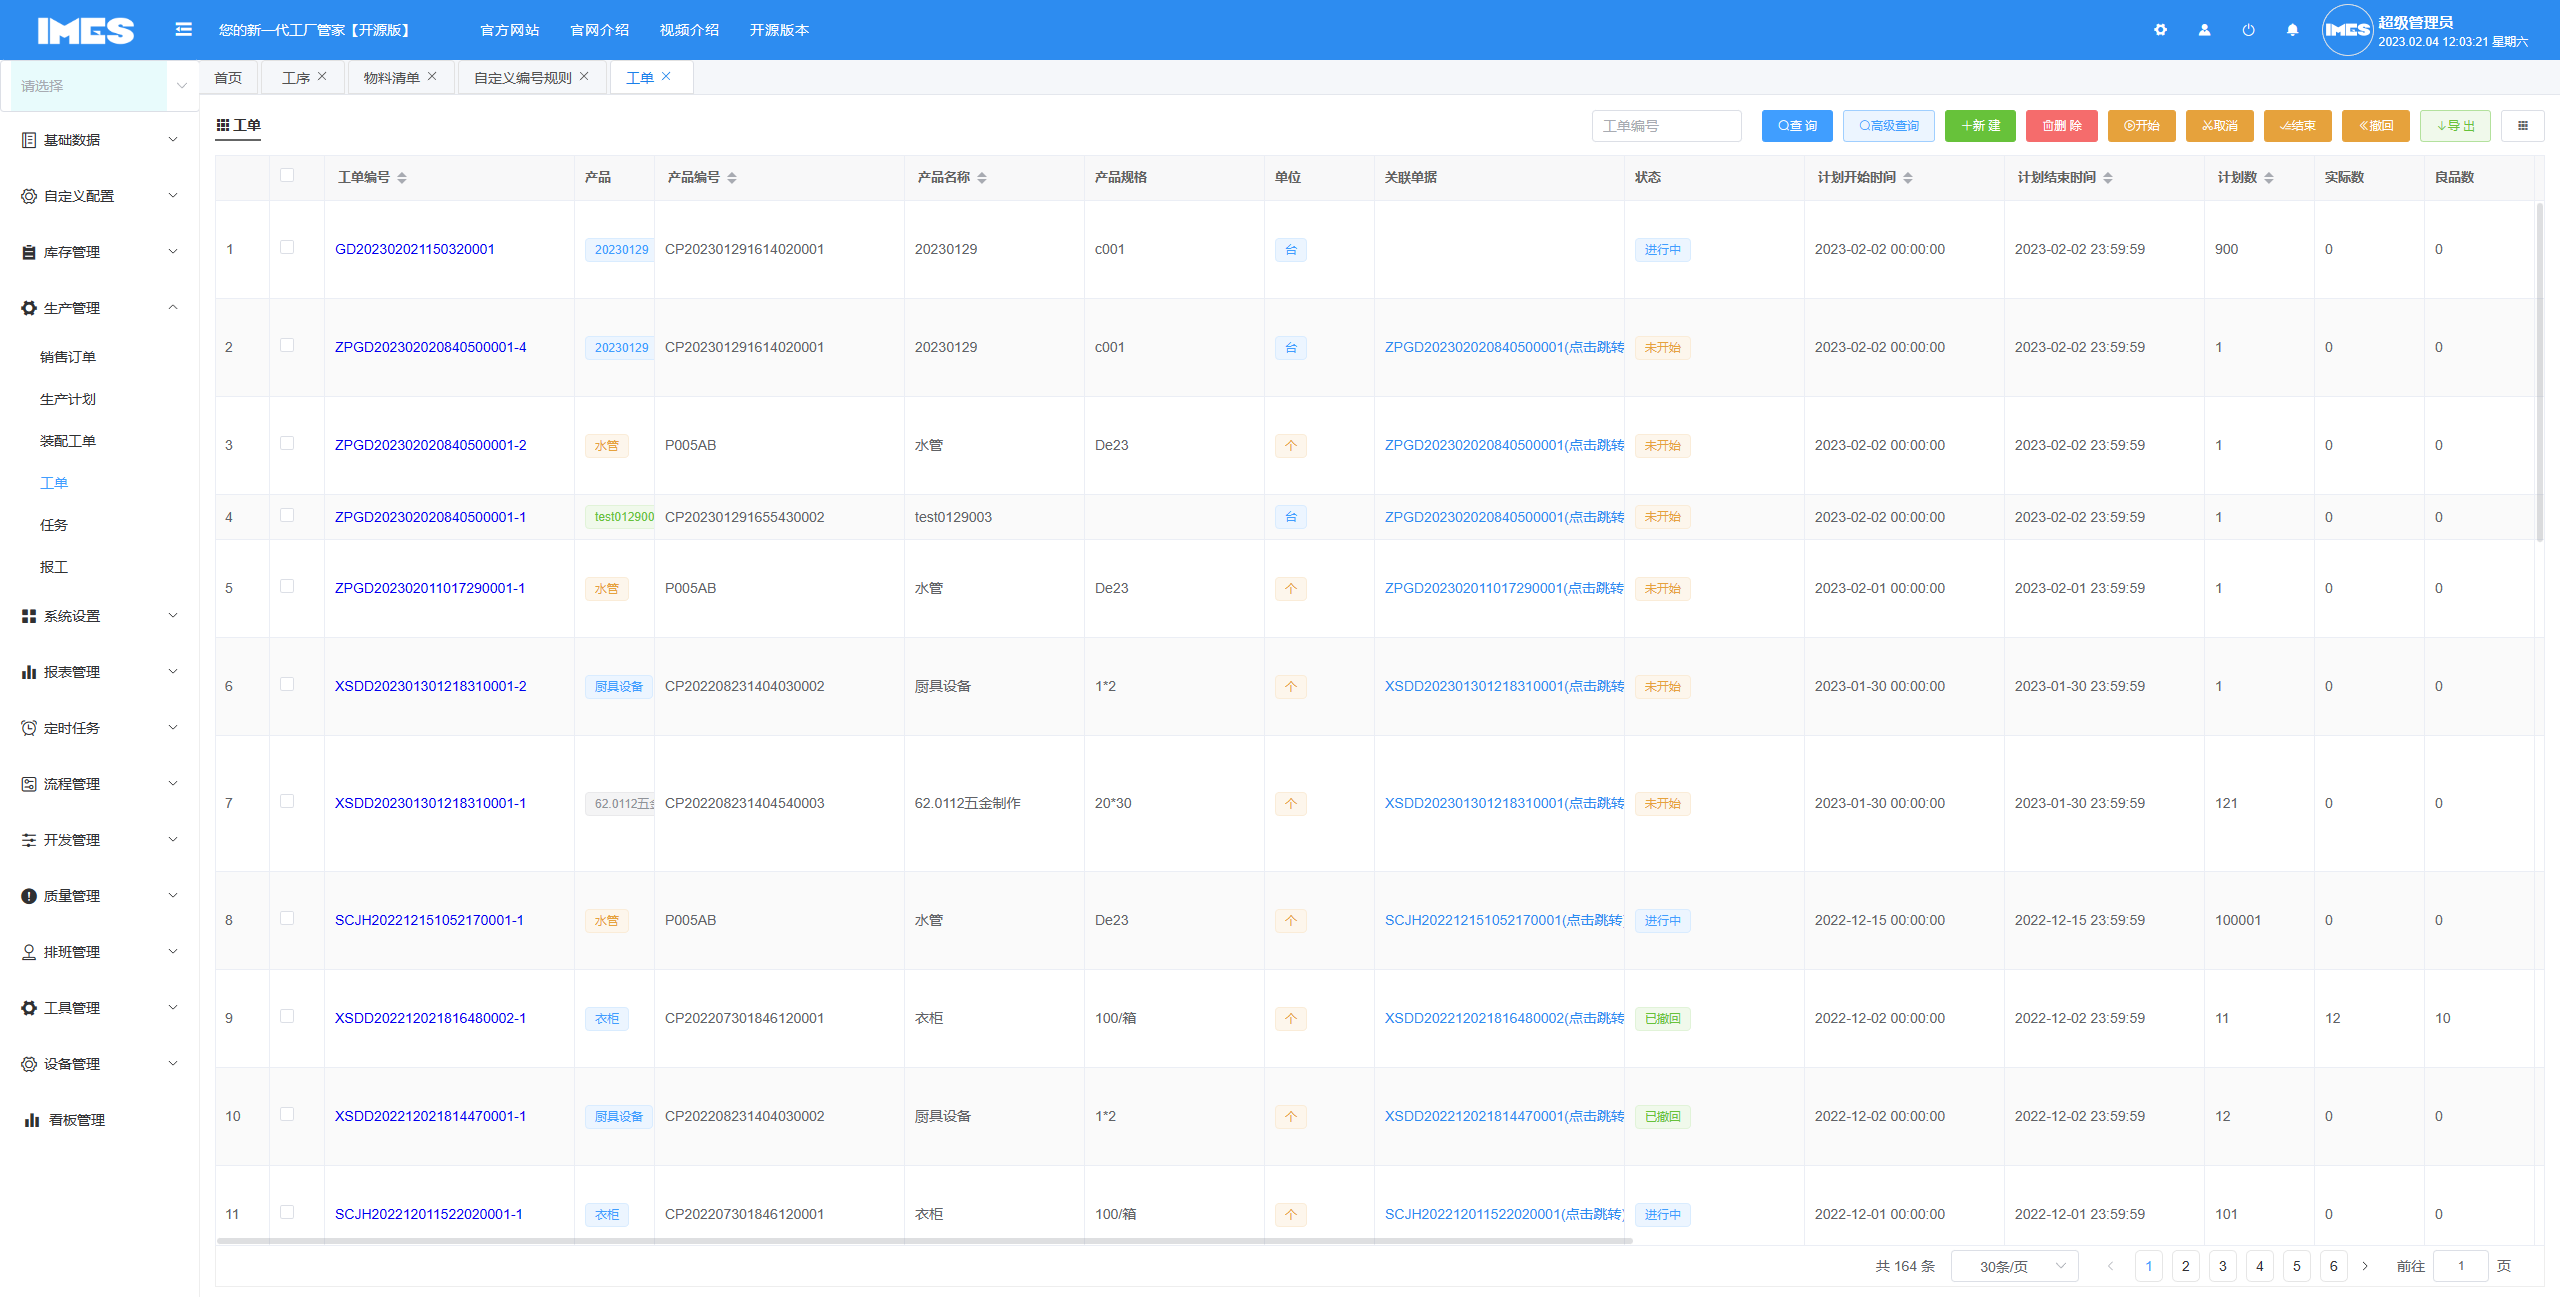Close the 物料清单 tab with X
Screen dimensions: 2560x1297
432,77
